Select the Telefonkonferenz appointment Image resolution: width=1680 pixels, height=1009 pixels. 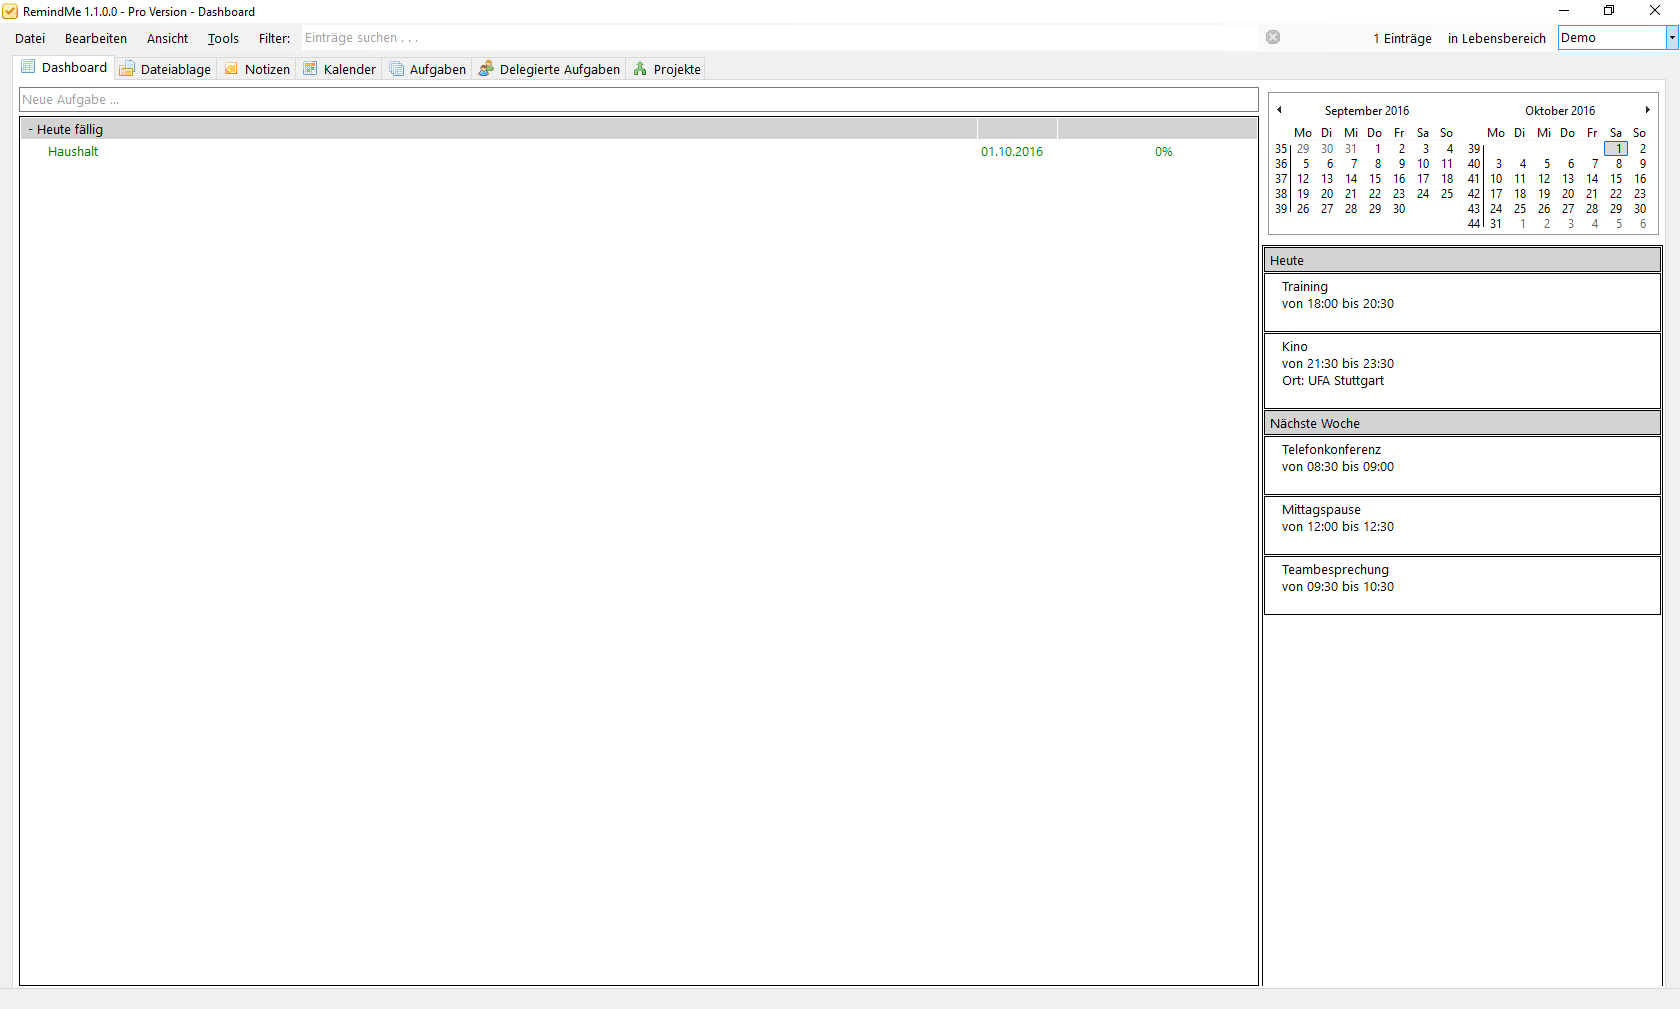(x=1462, y=465)
